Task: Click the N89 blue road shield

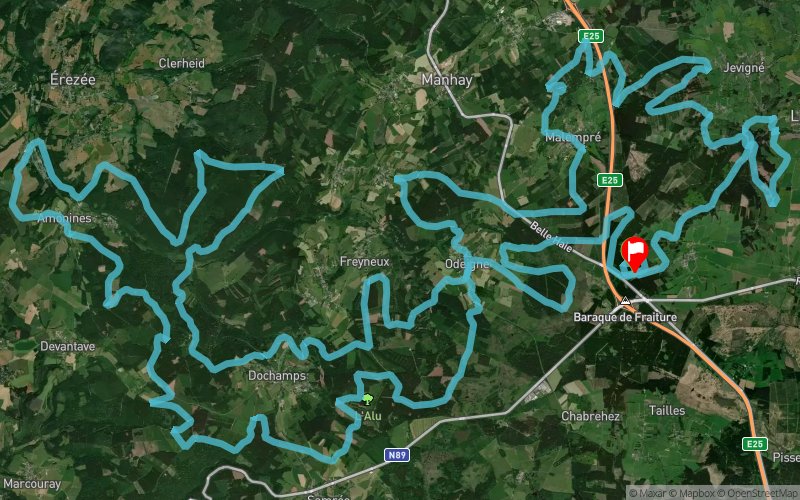Action: [397, 455]
